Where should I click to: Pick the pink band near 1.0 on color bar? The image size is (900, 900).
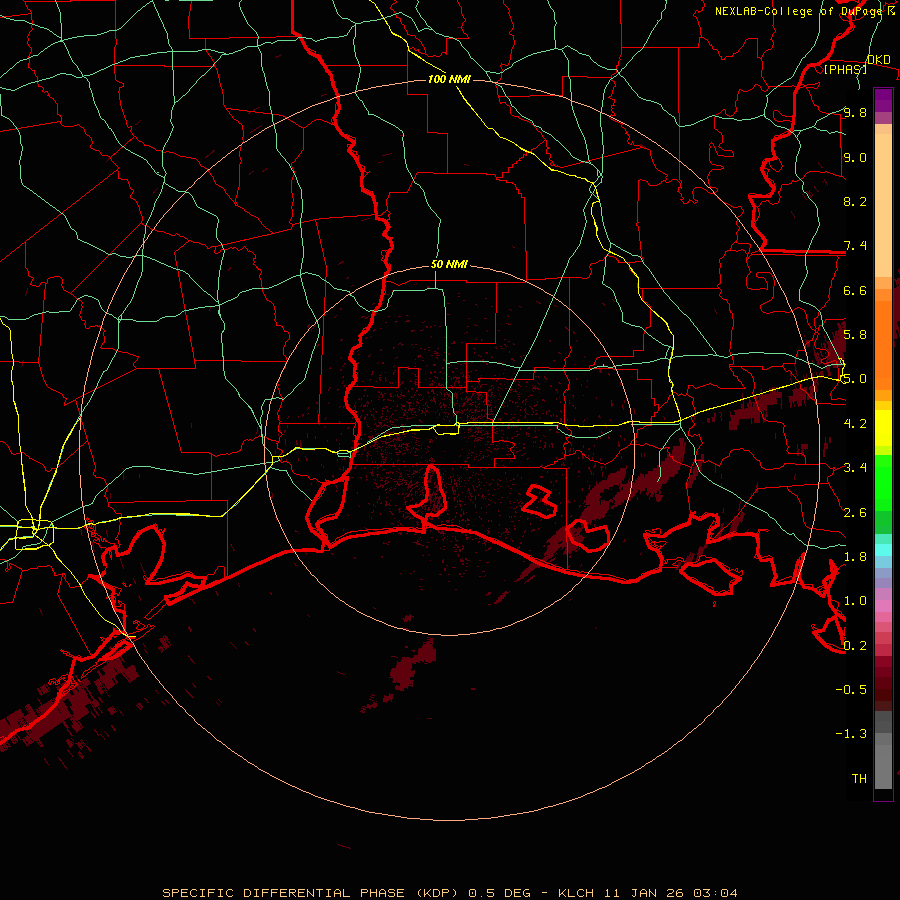[883, 606]
